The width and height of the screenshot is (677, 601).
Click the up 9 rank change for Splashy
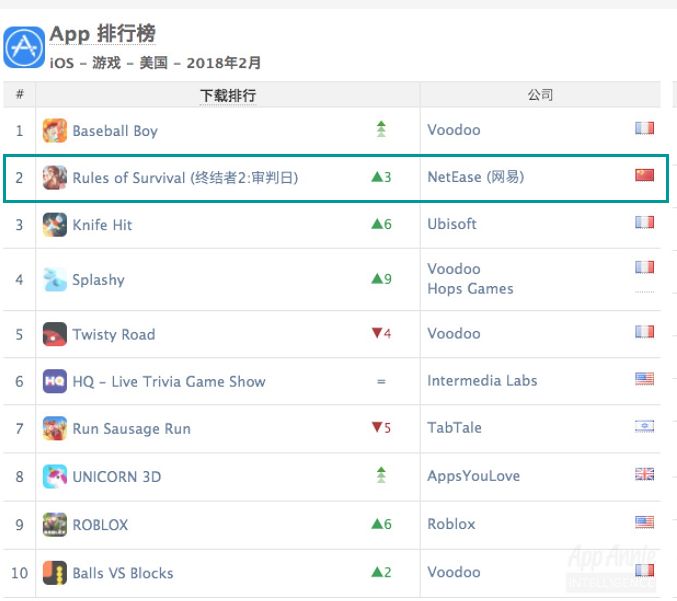(x=381, y=279)
